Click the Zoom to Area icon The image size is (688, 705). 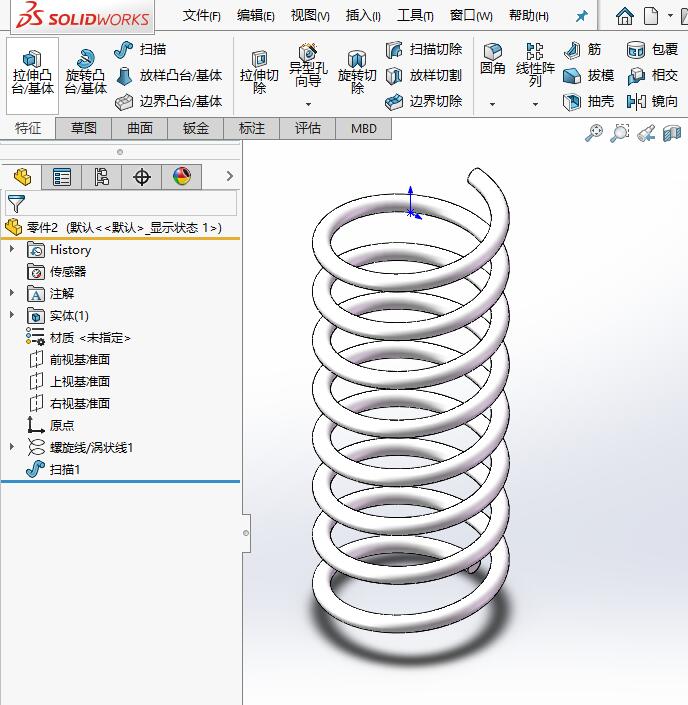[x=620, y=133]
